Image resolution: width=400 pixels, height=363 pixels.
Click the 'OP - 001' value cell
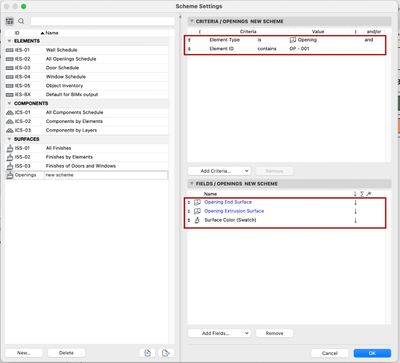pos(299,49)
